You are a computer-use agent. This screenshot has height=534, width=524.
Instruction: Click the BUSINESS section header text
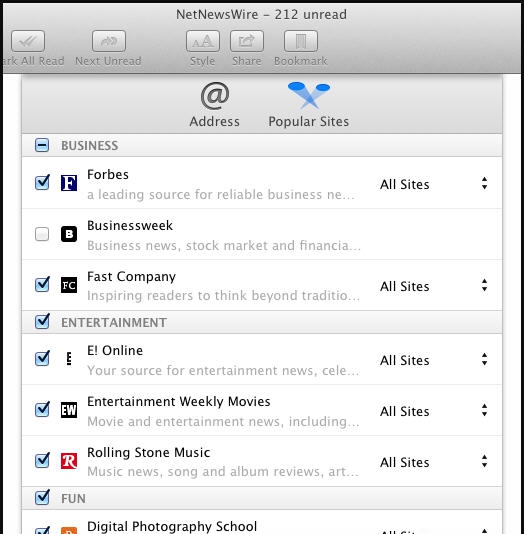[90, 146]
